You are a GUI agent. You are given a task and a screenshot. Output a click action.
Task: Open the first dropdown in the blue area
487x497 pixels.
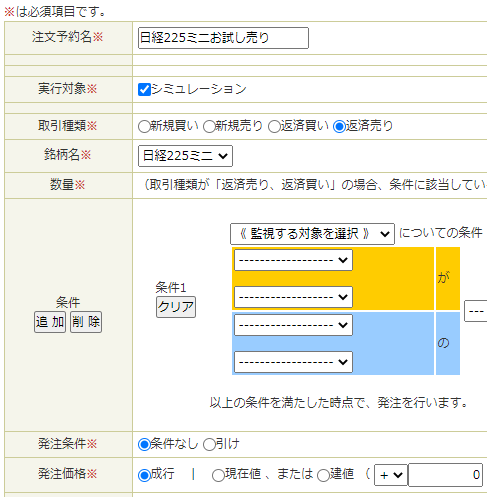pos(293,325)
